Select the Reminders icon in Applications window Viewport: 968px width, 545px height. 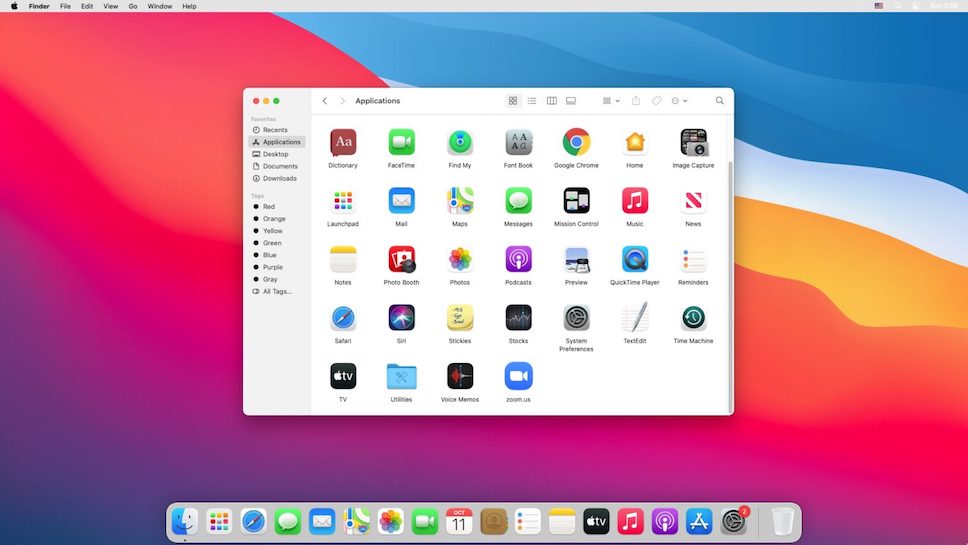click(x=693, y=260)
